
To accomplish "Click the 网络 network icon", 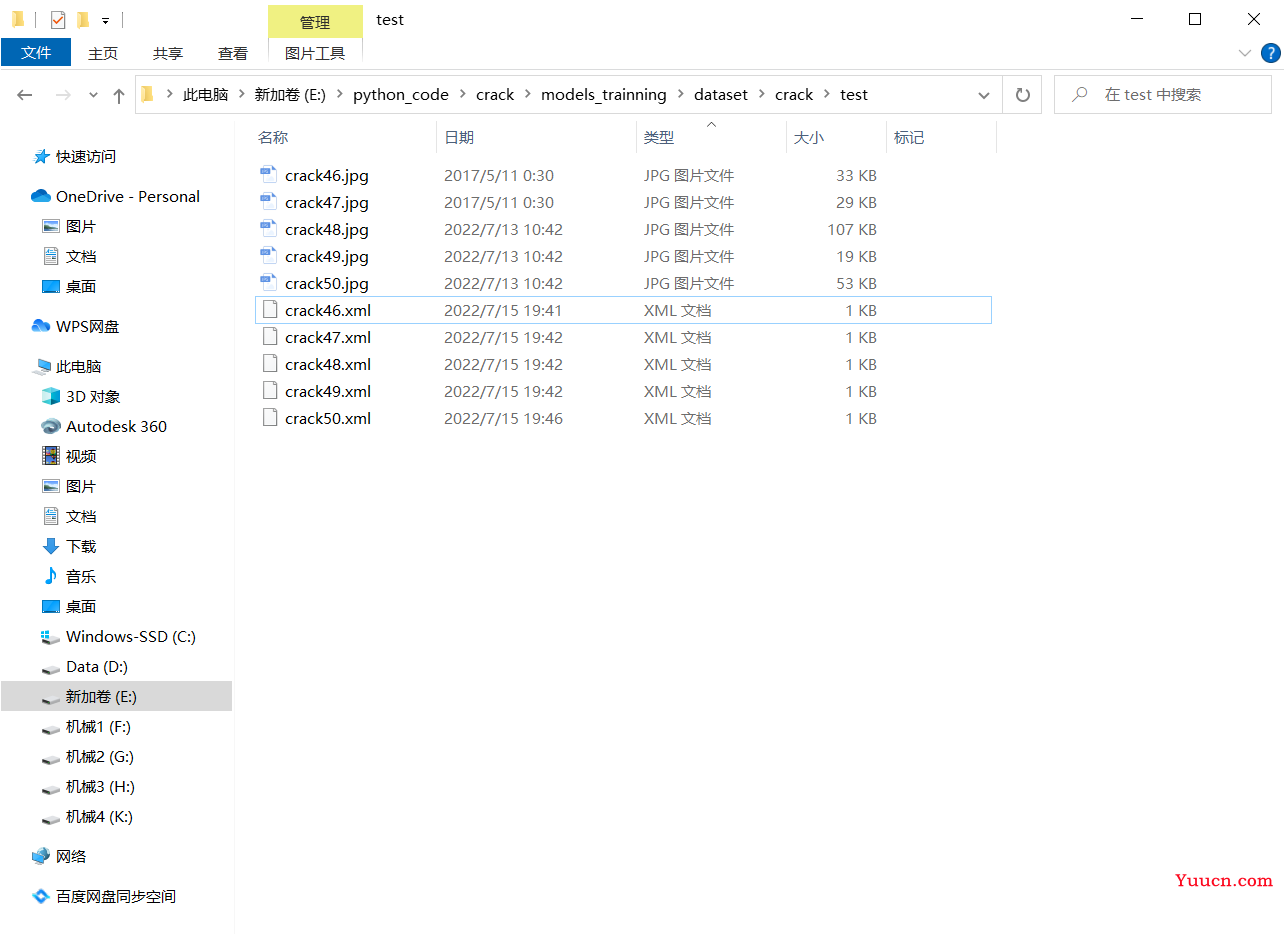I will 41,856.
